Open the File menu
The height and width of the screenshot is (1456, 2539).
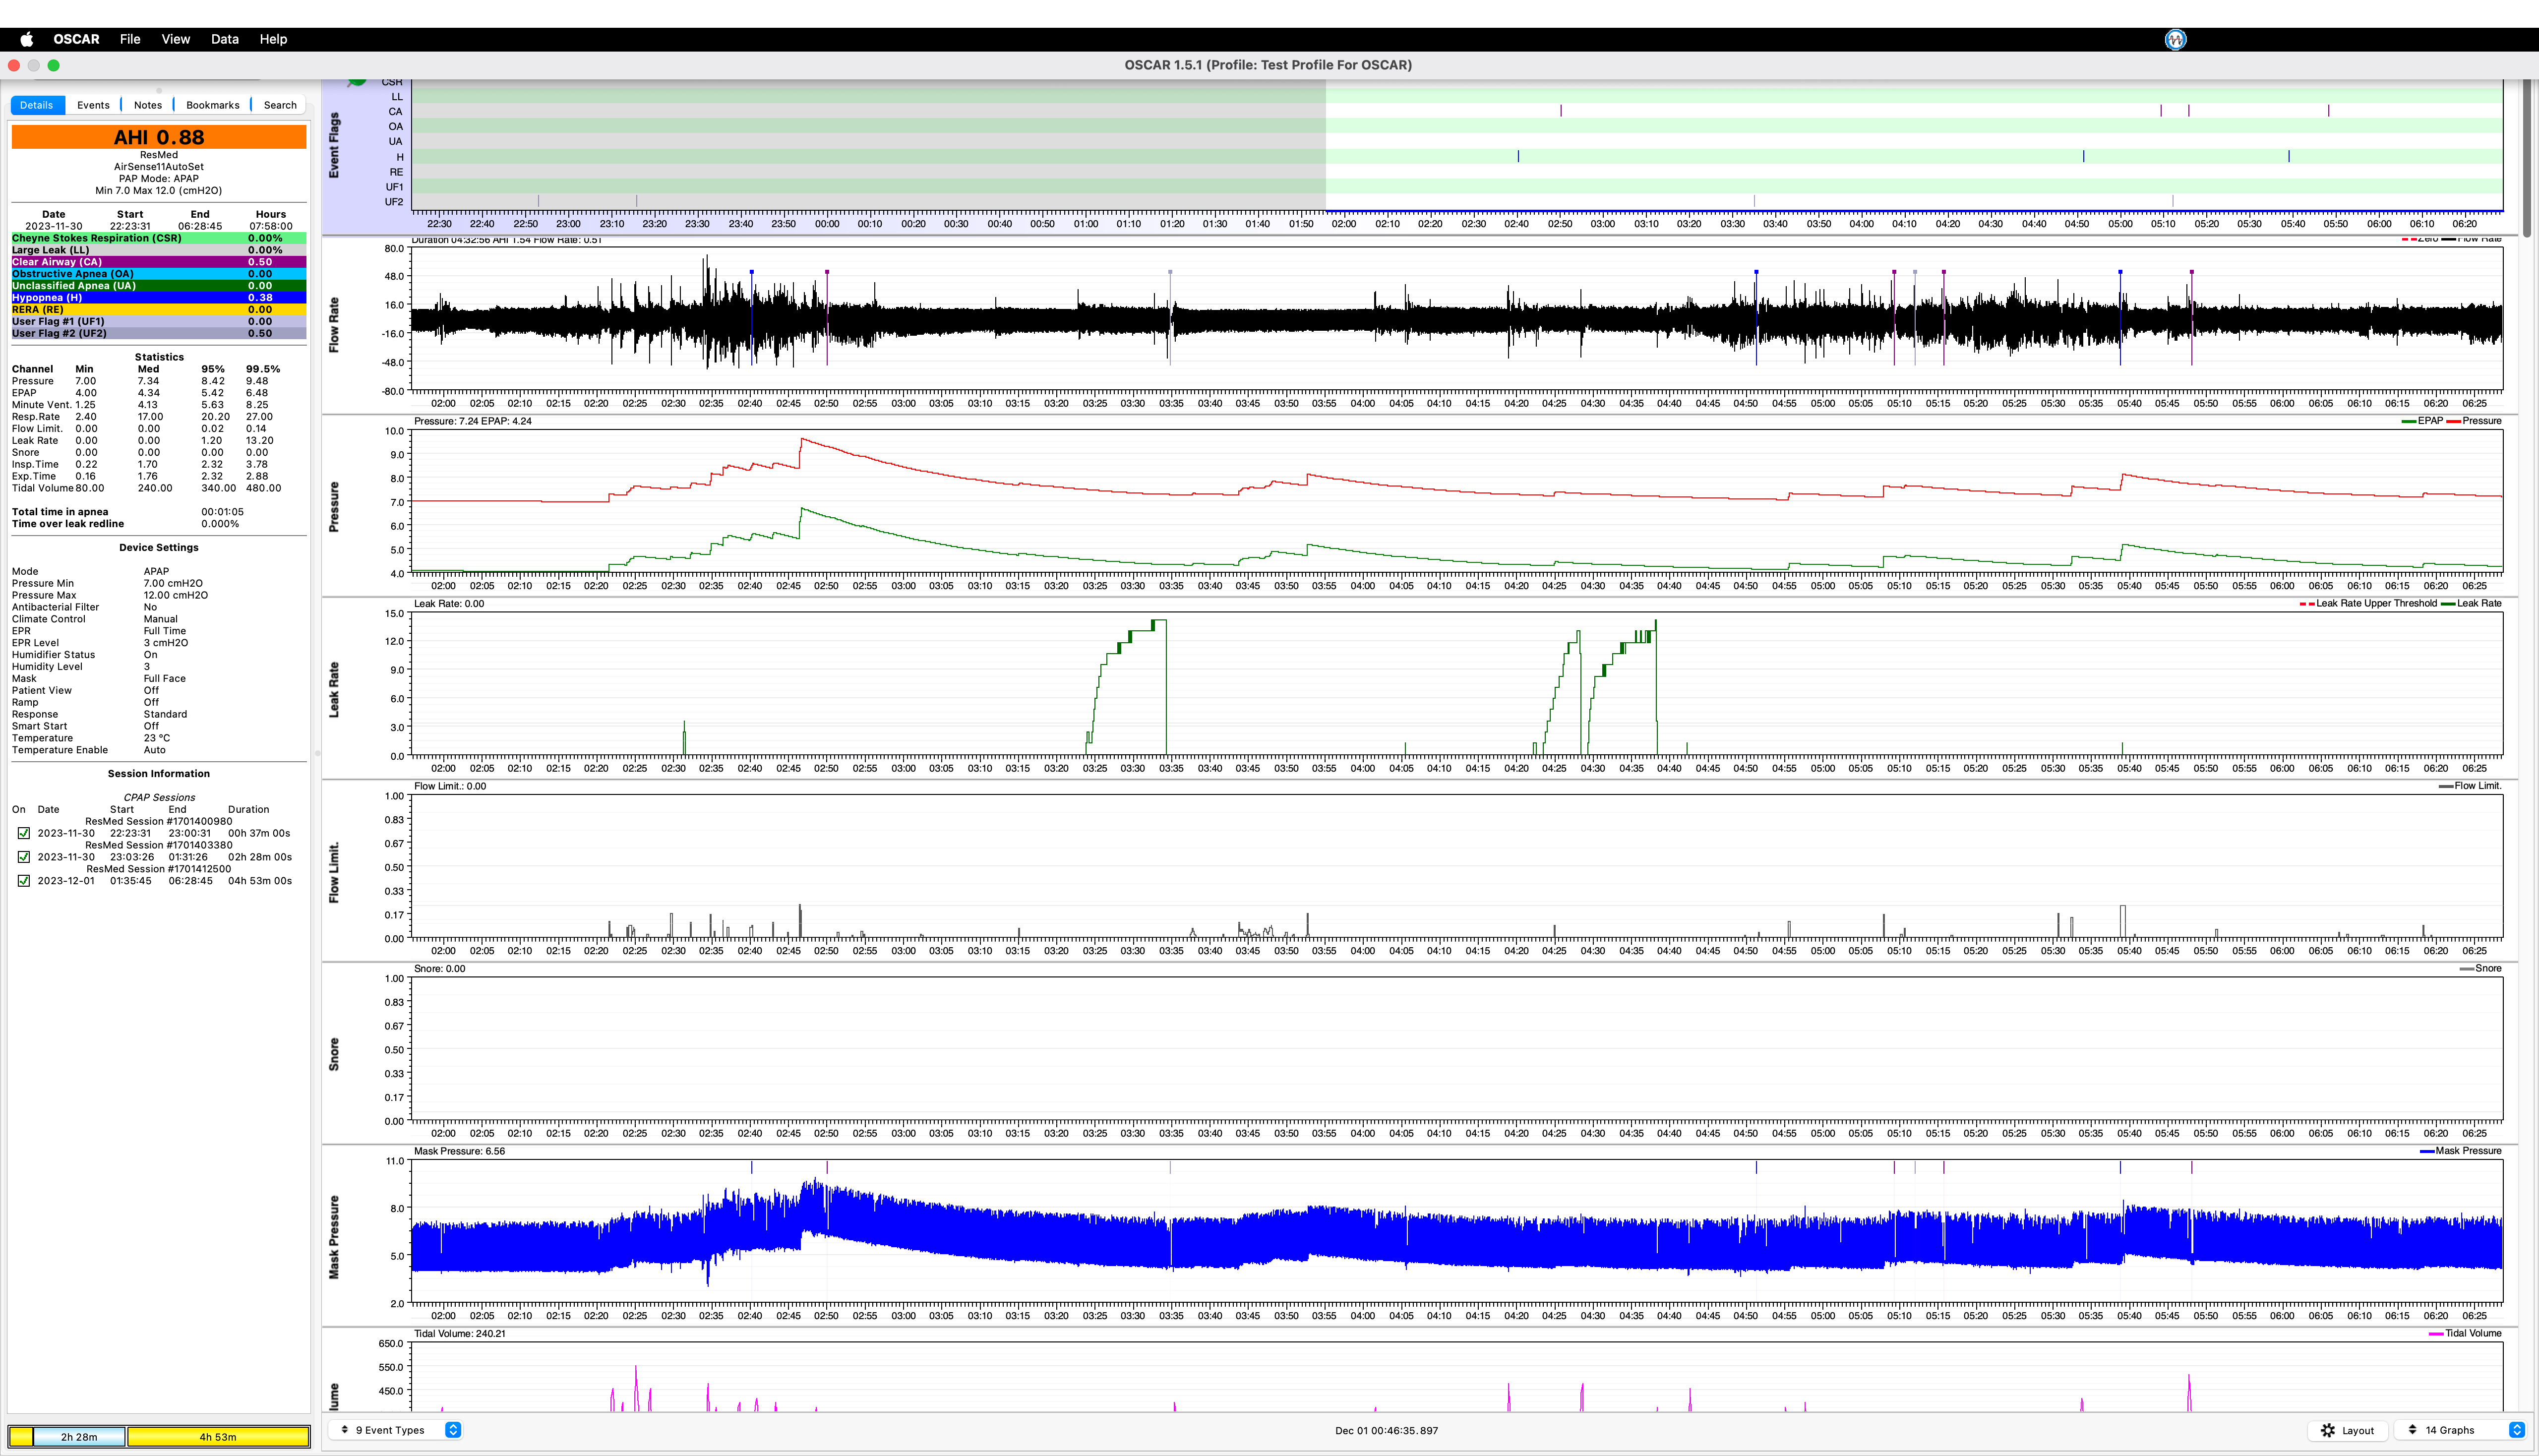pyautogui.click(x=130, y=39)
